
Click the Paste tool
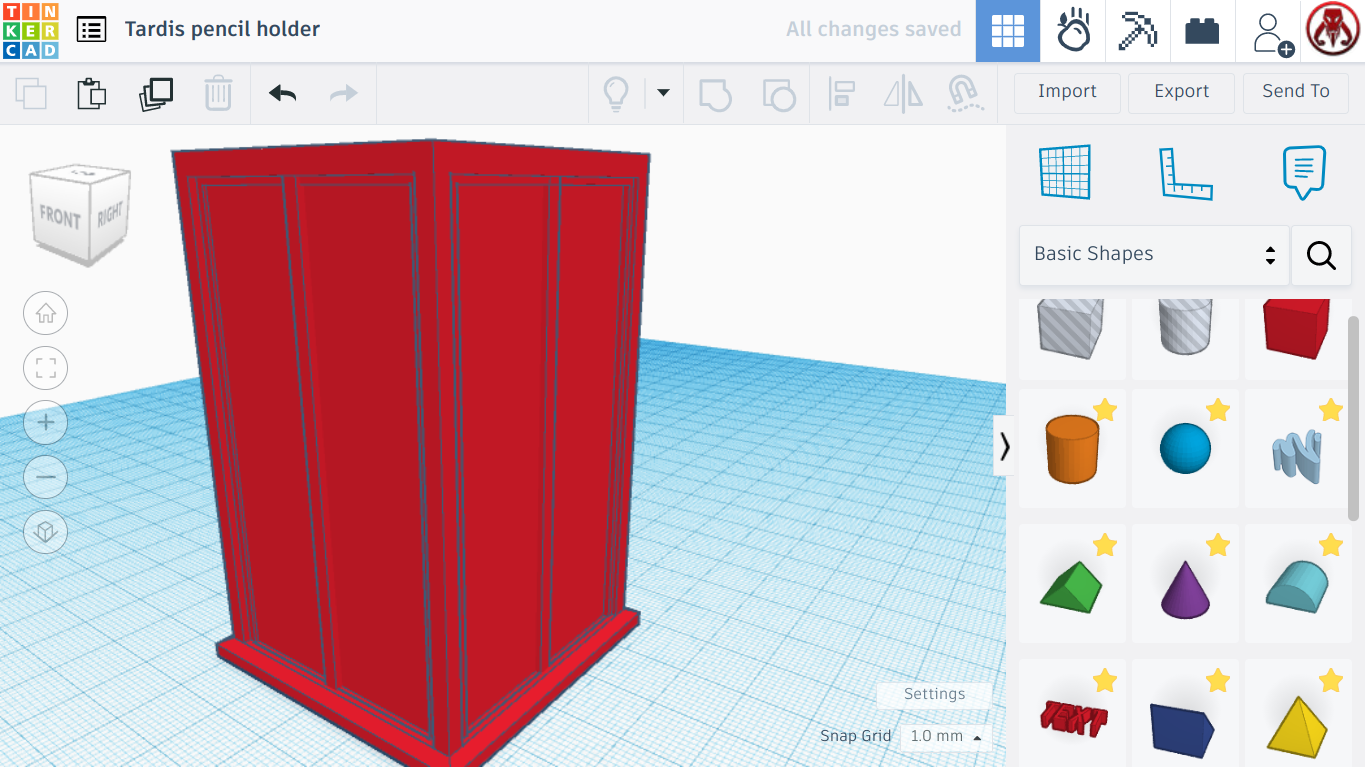(x=92, y=94)
